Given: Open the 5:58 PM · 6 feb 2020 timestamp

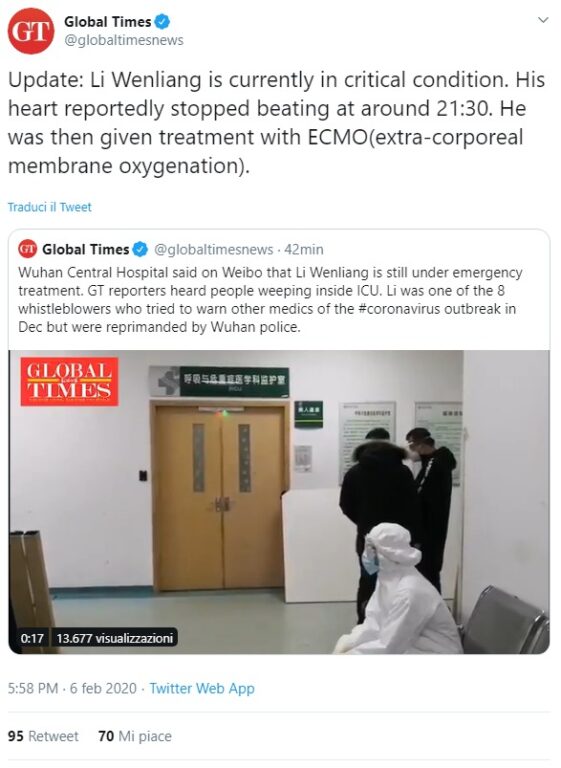Looking at the screenshot, I should point(72,688).
